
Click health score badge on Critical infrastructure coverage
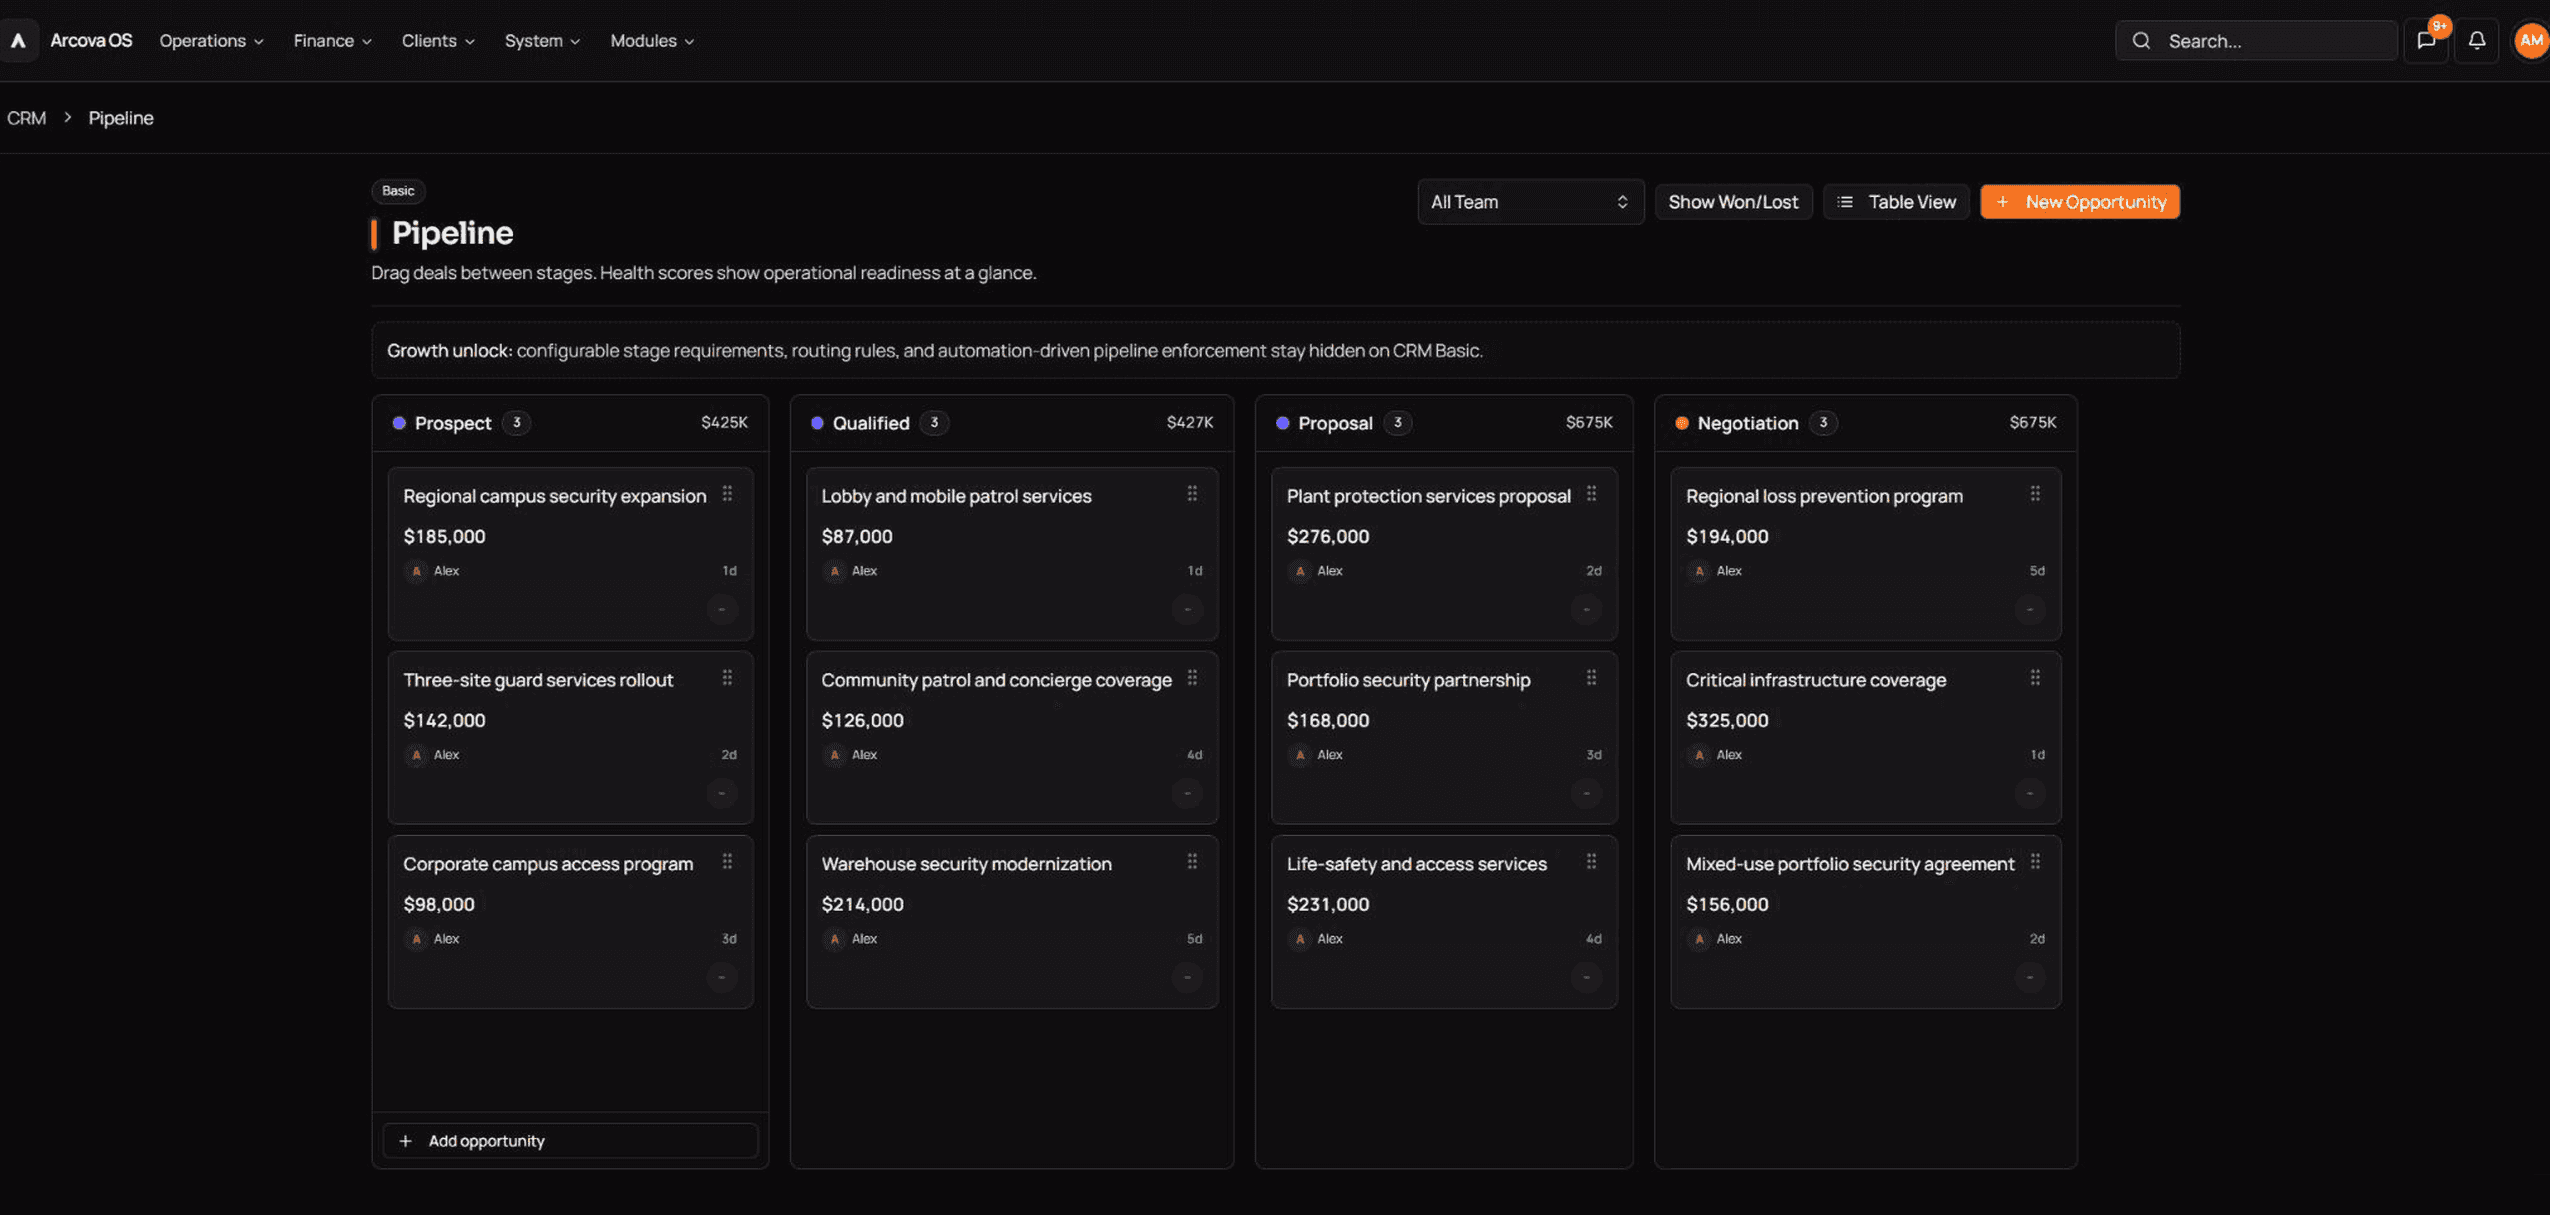2030,793
